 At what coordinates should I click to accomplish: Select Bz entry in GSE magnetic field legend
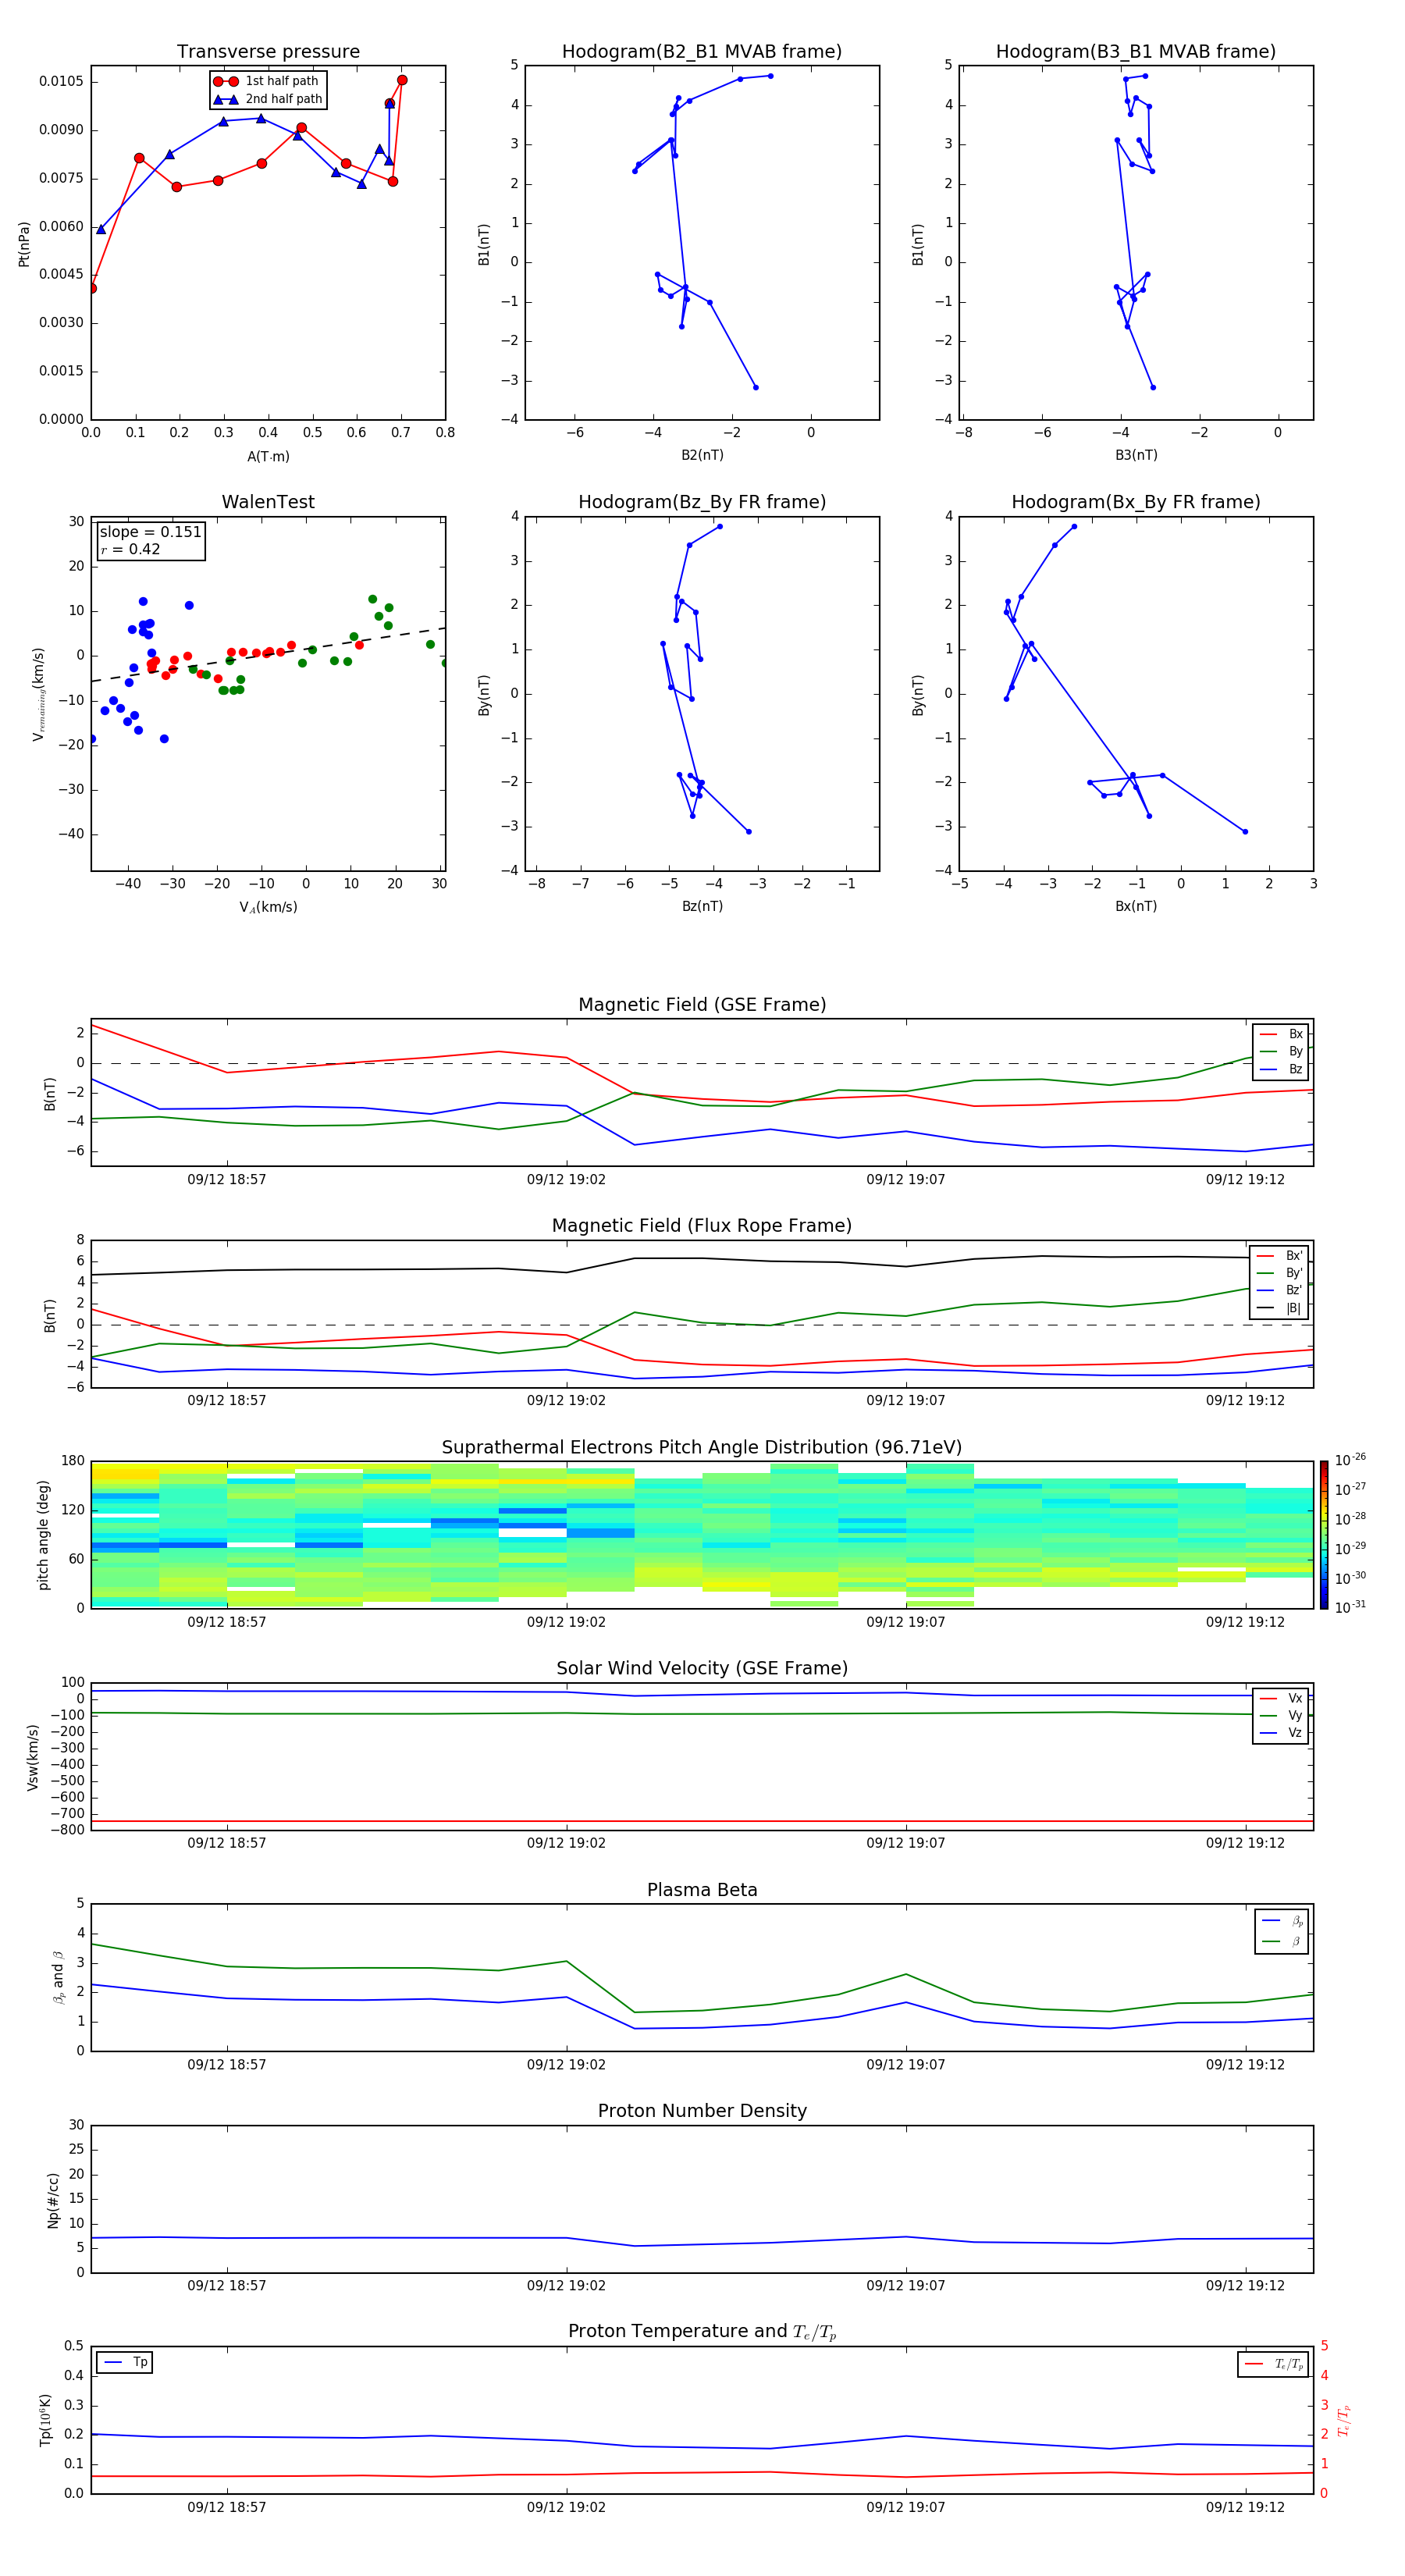(x=1281, y=1070)
